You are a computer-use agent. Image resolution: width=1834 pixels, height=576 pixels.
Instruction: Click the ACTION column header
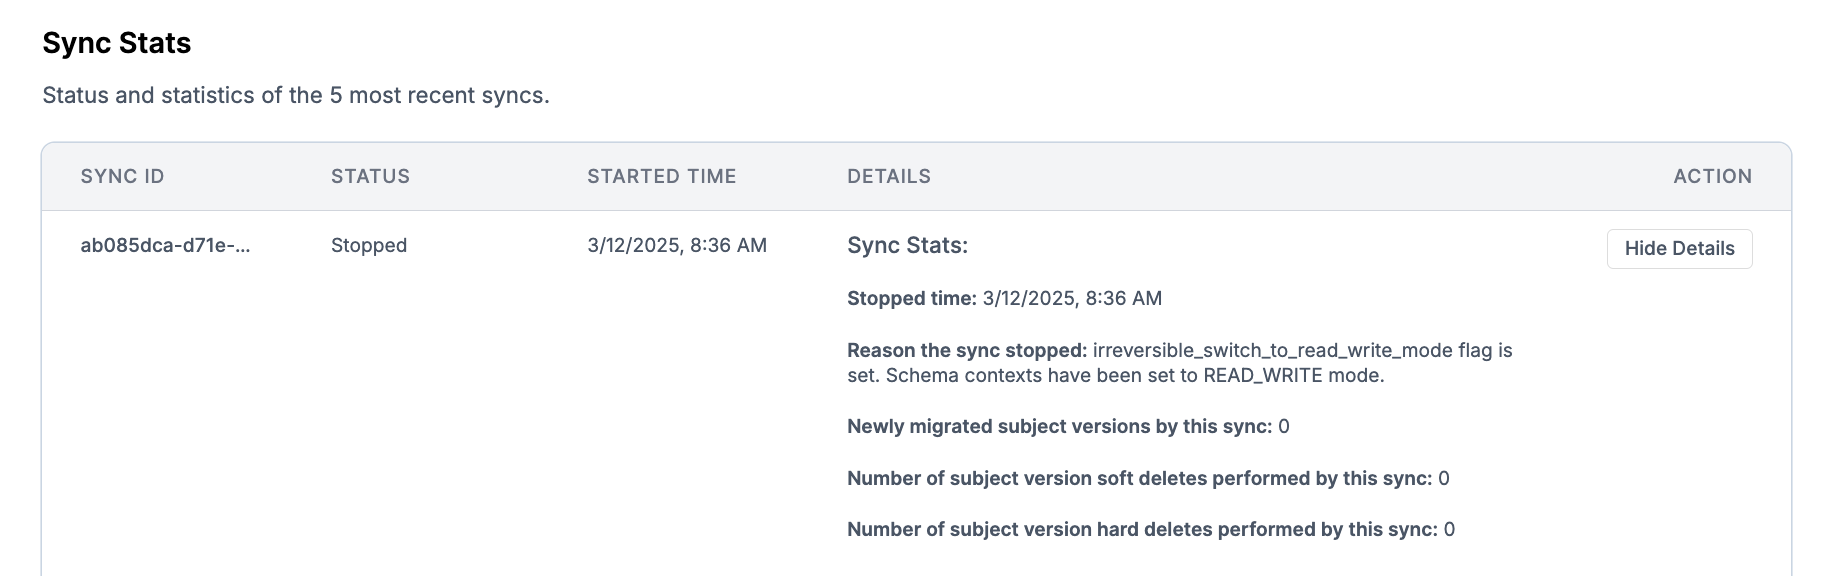pyautogui.click(x=1712, y=177)
